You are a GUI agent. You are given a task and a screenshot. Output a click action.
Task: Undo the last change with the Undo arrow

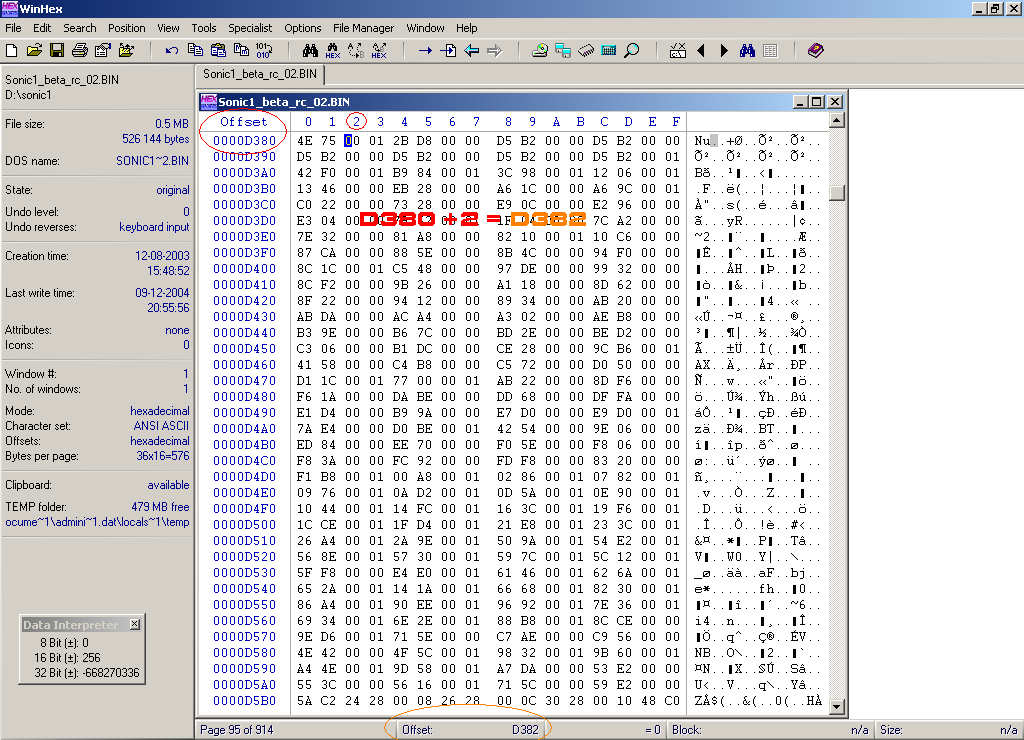[172, 50]
